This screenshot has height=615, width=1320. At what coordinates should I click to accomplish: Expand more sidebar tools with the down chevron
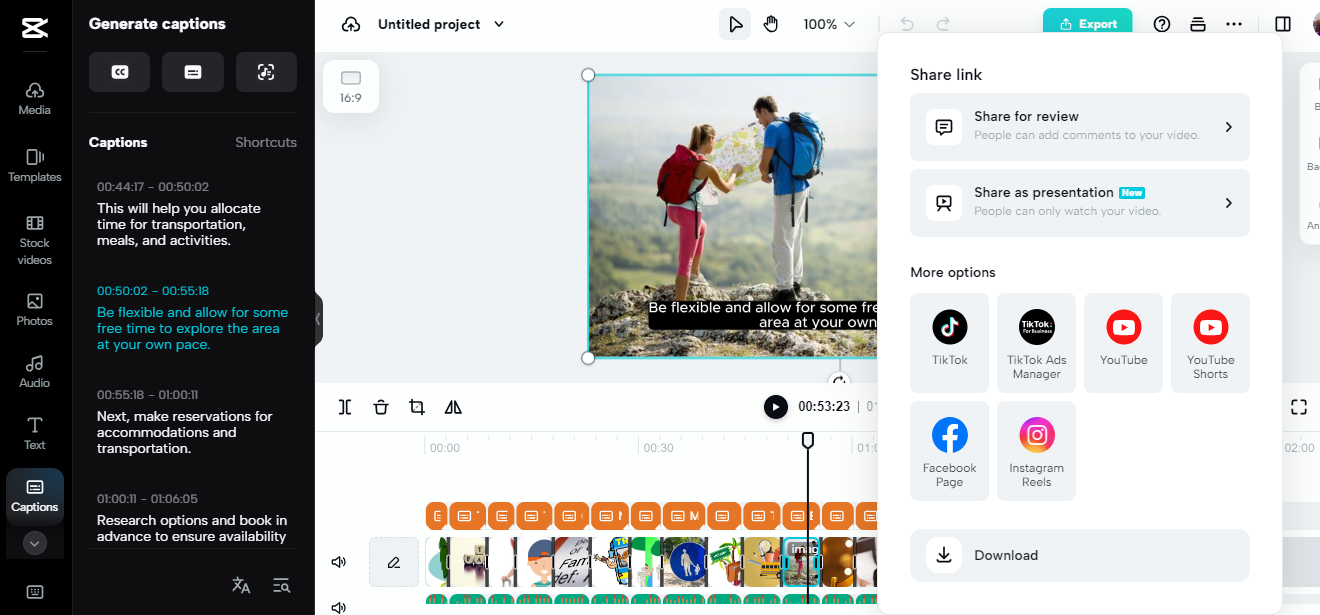34,544
